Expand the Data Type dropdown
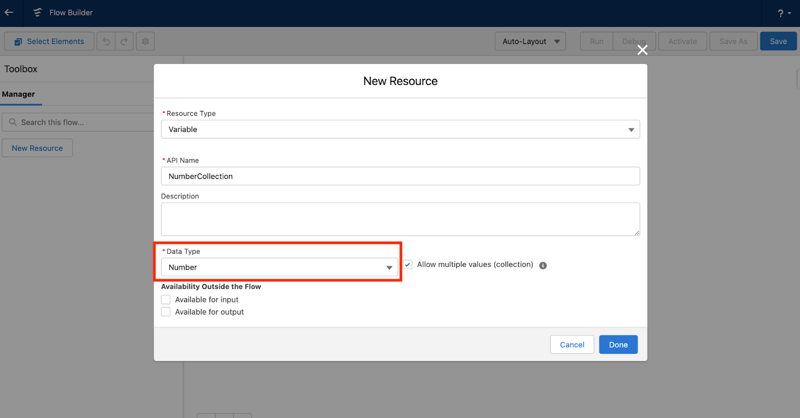The height and width of the screenshot is (418, 800). click(279, 268)
